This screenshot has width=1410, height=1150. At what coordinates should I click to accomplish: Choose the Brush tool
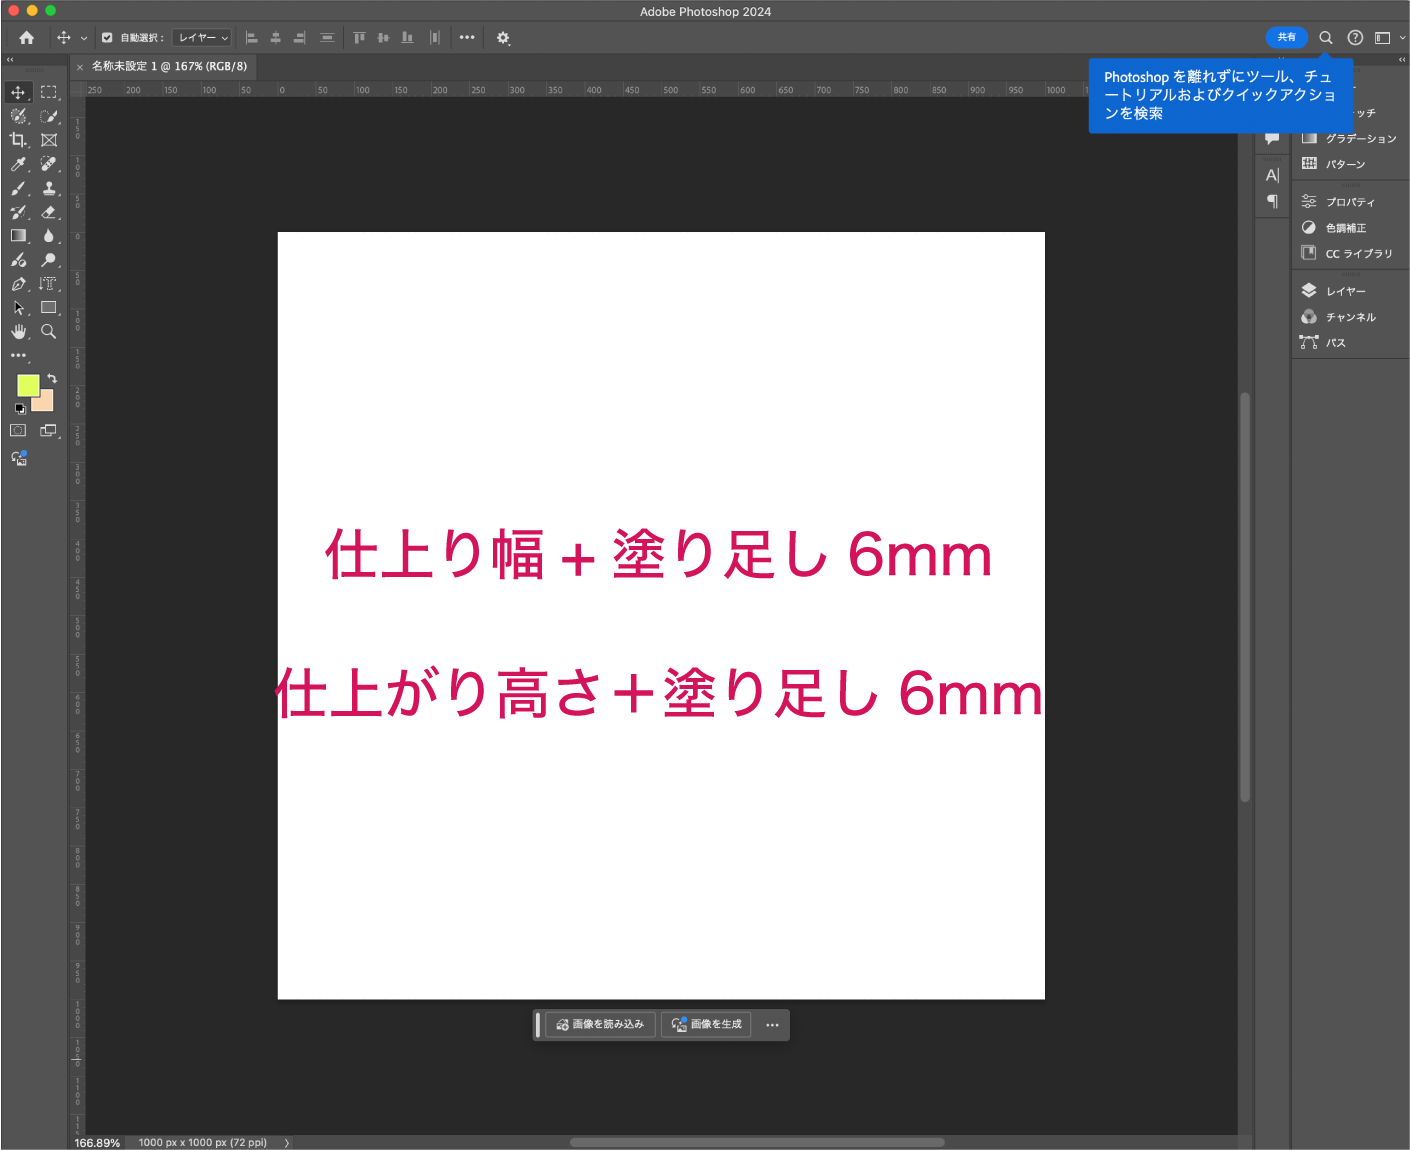[x=18, y=188]
